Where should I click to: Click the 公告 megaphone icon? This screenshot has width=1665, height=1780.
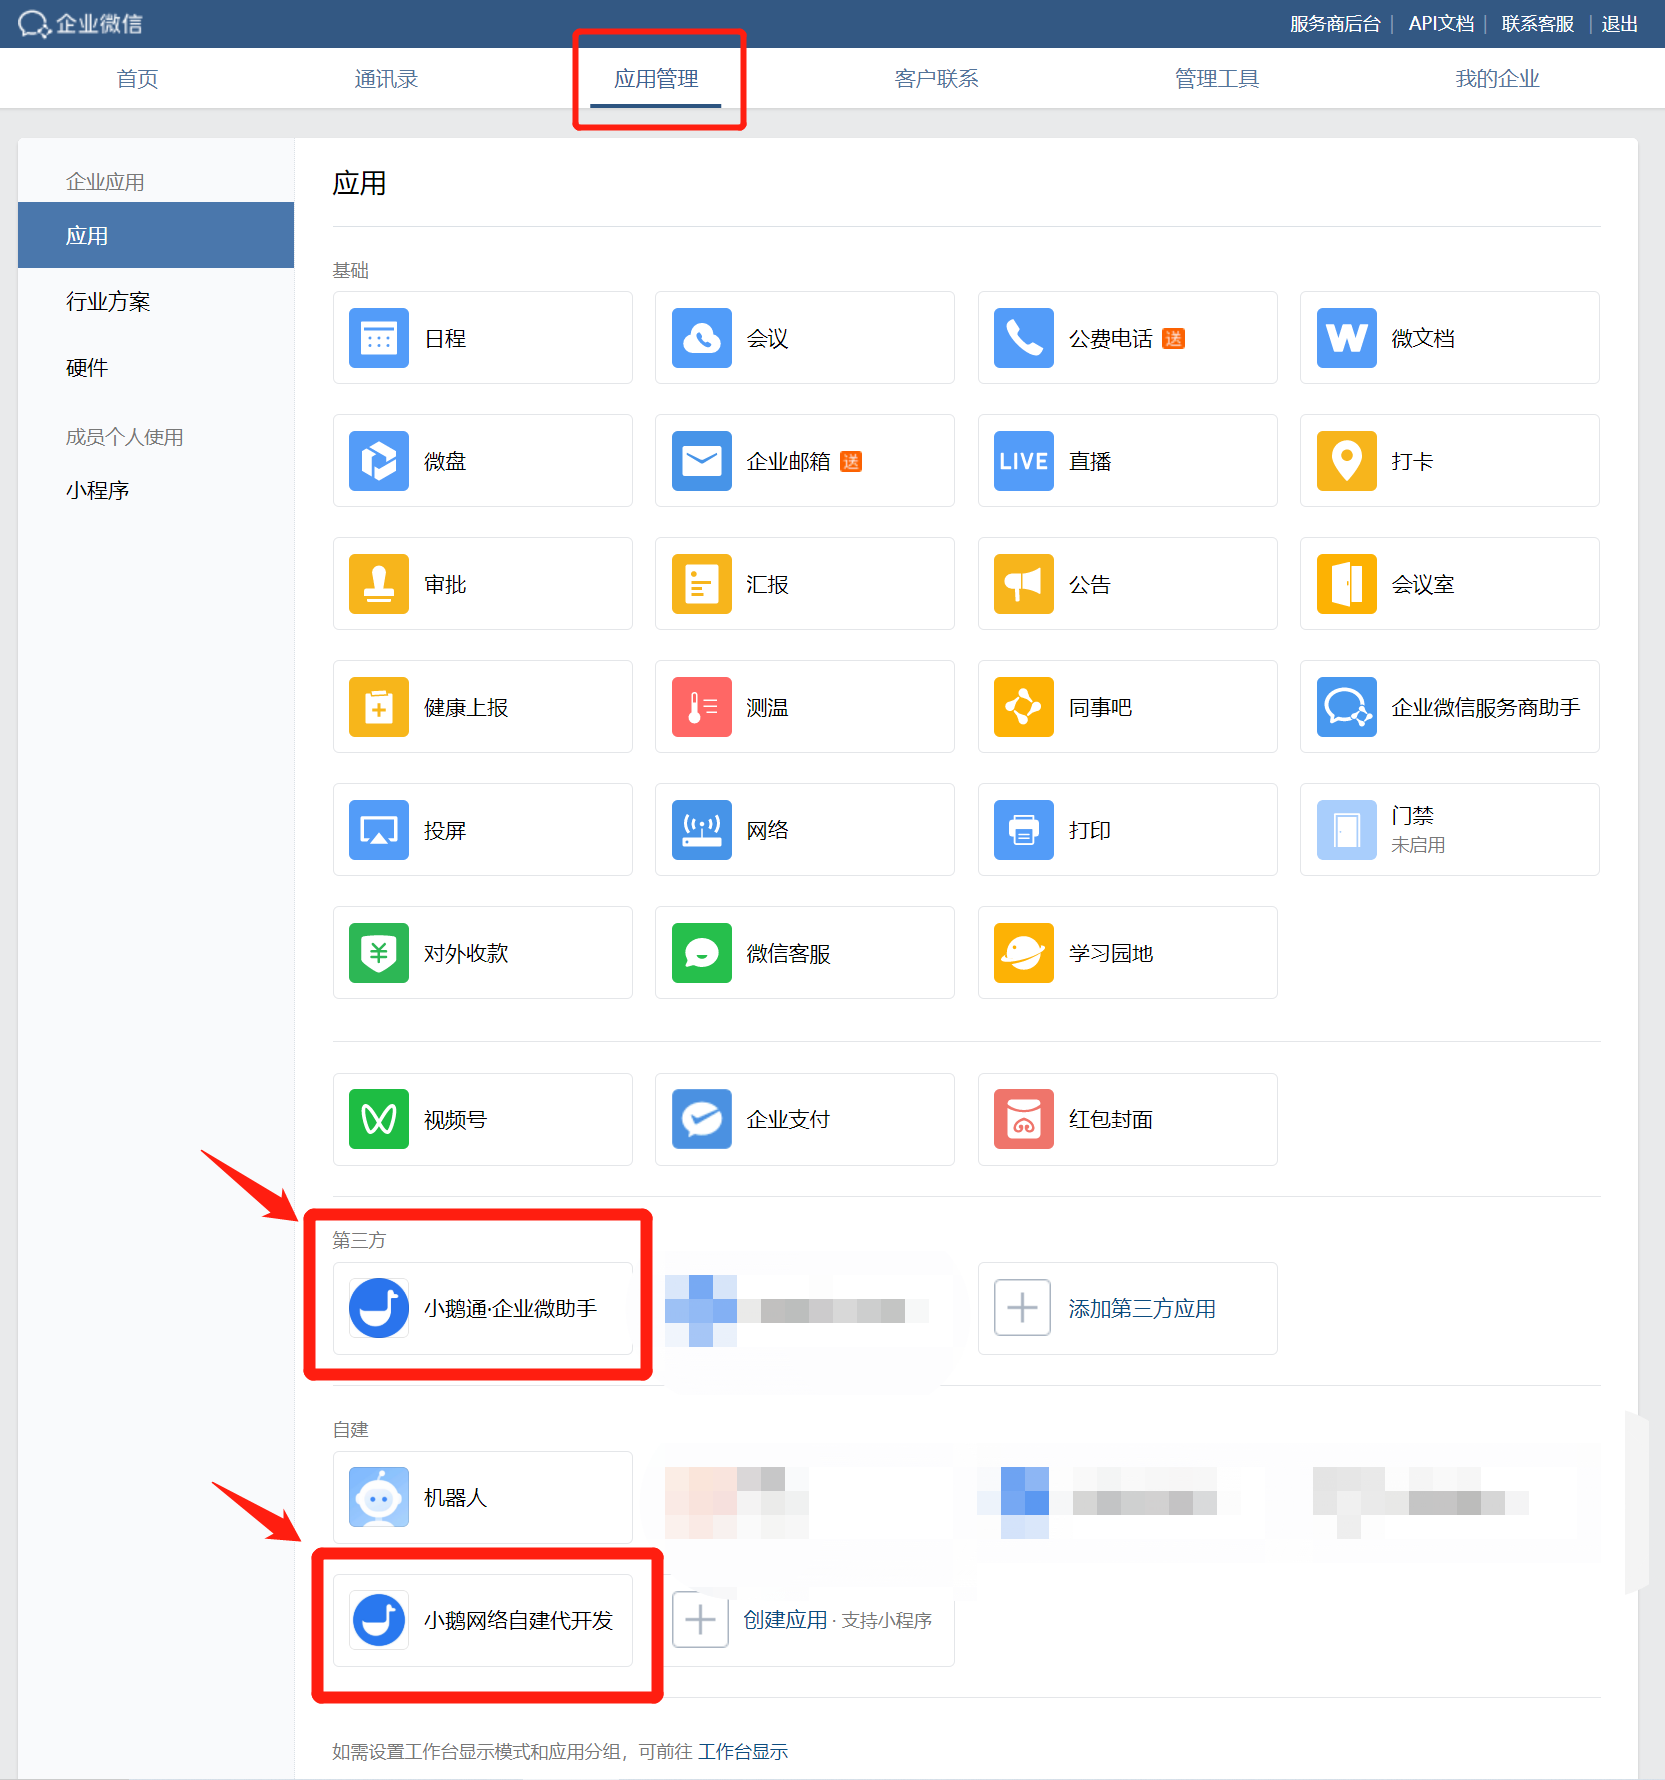tap(1024, 584)
